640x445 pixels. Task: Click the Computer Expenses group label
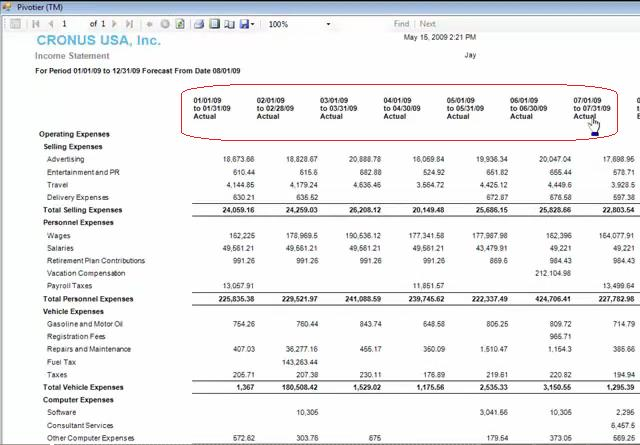click(78, 400)
